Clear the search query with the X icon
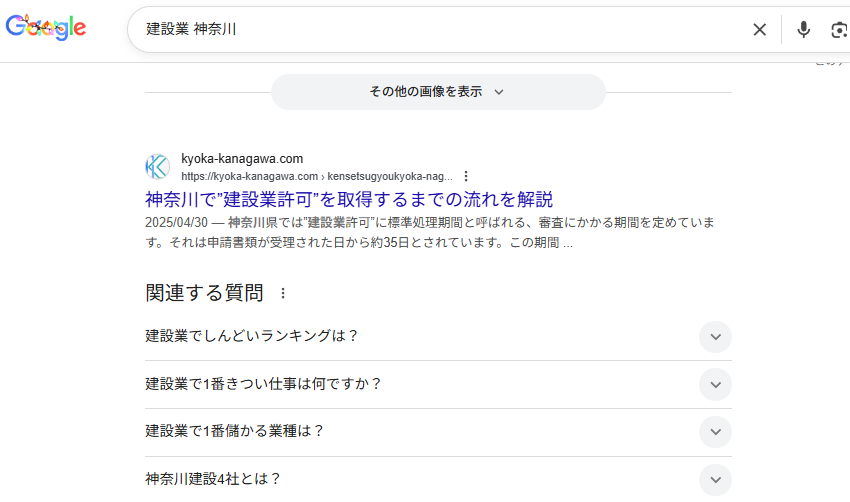Image resolution: width=850 pixels, height=502 pixels. (760, 30)
